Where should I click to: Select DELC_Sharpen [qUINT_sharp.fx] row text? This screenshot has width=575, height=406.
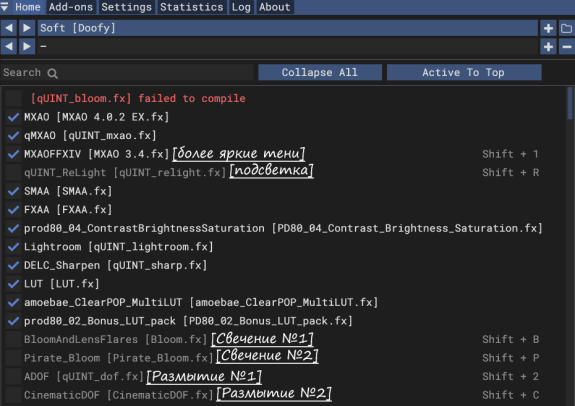pyautogui.click(x=116, y=265)
